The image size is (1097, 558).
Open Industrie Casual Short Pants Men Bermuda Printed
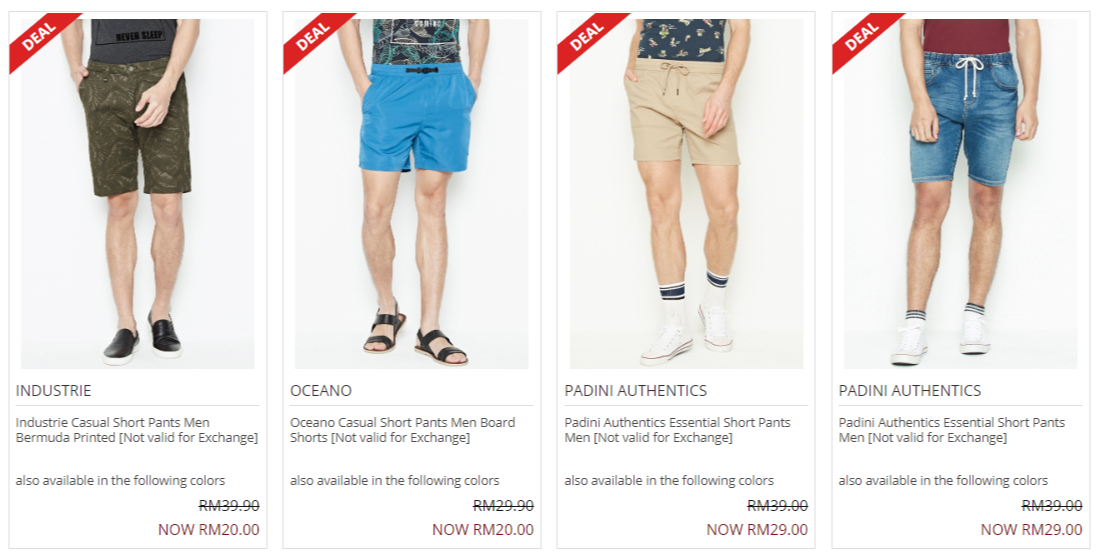click(x=137, y=430)
